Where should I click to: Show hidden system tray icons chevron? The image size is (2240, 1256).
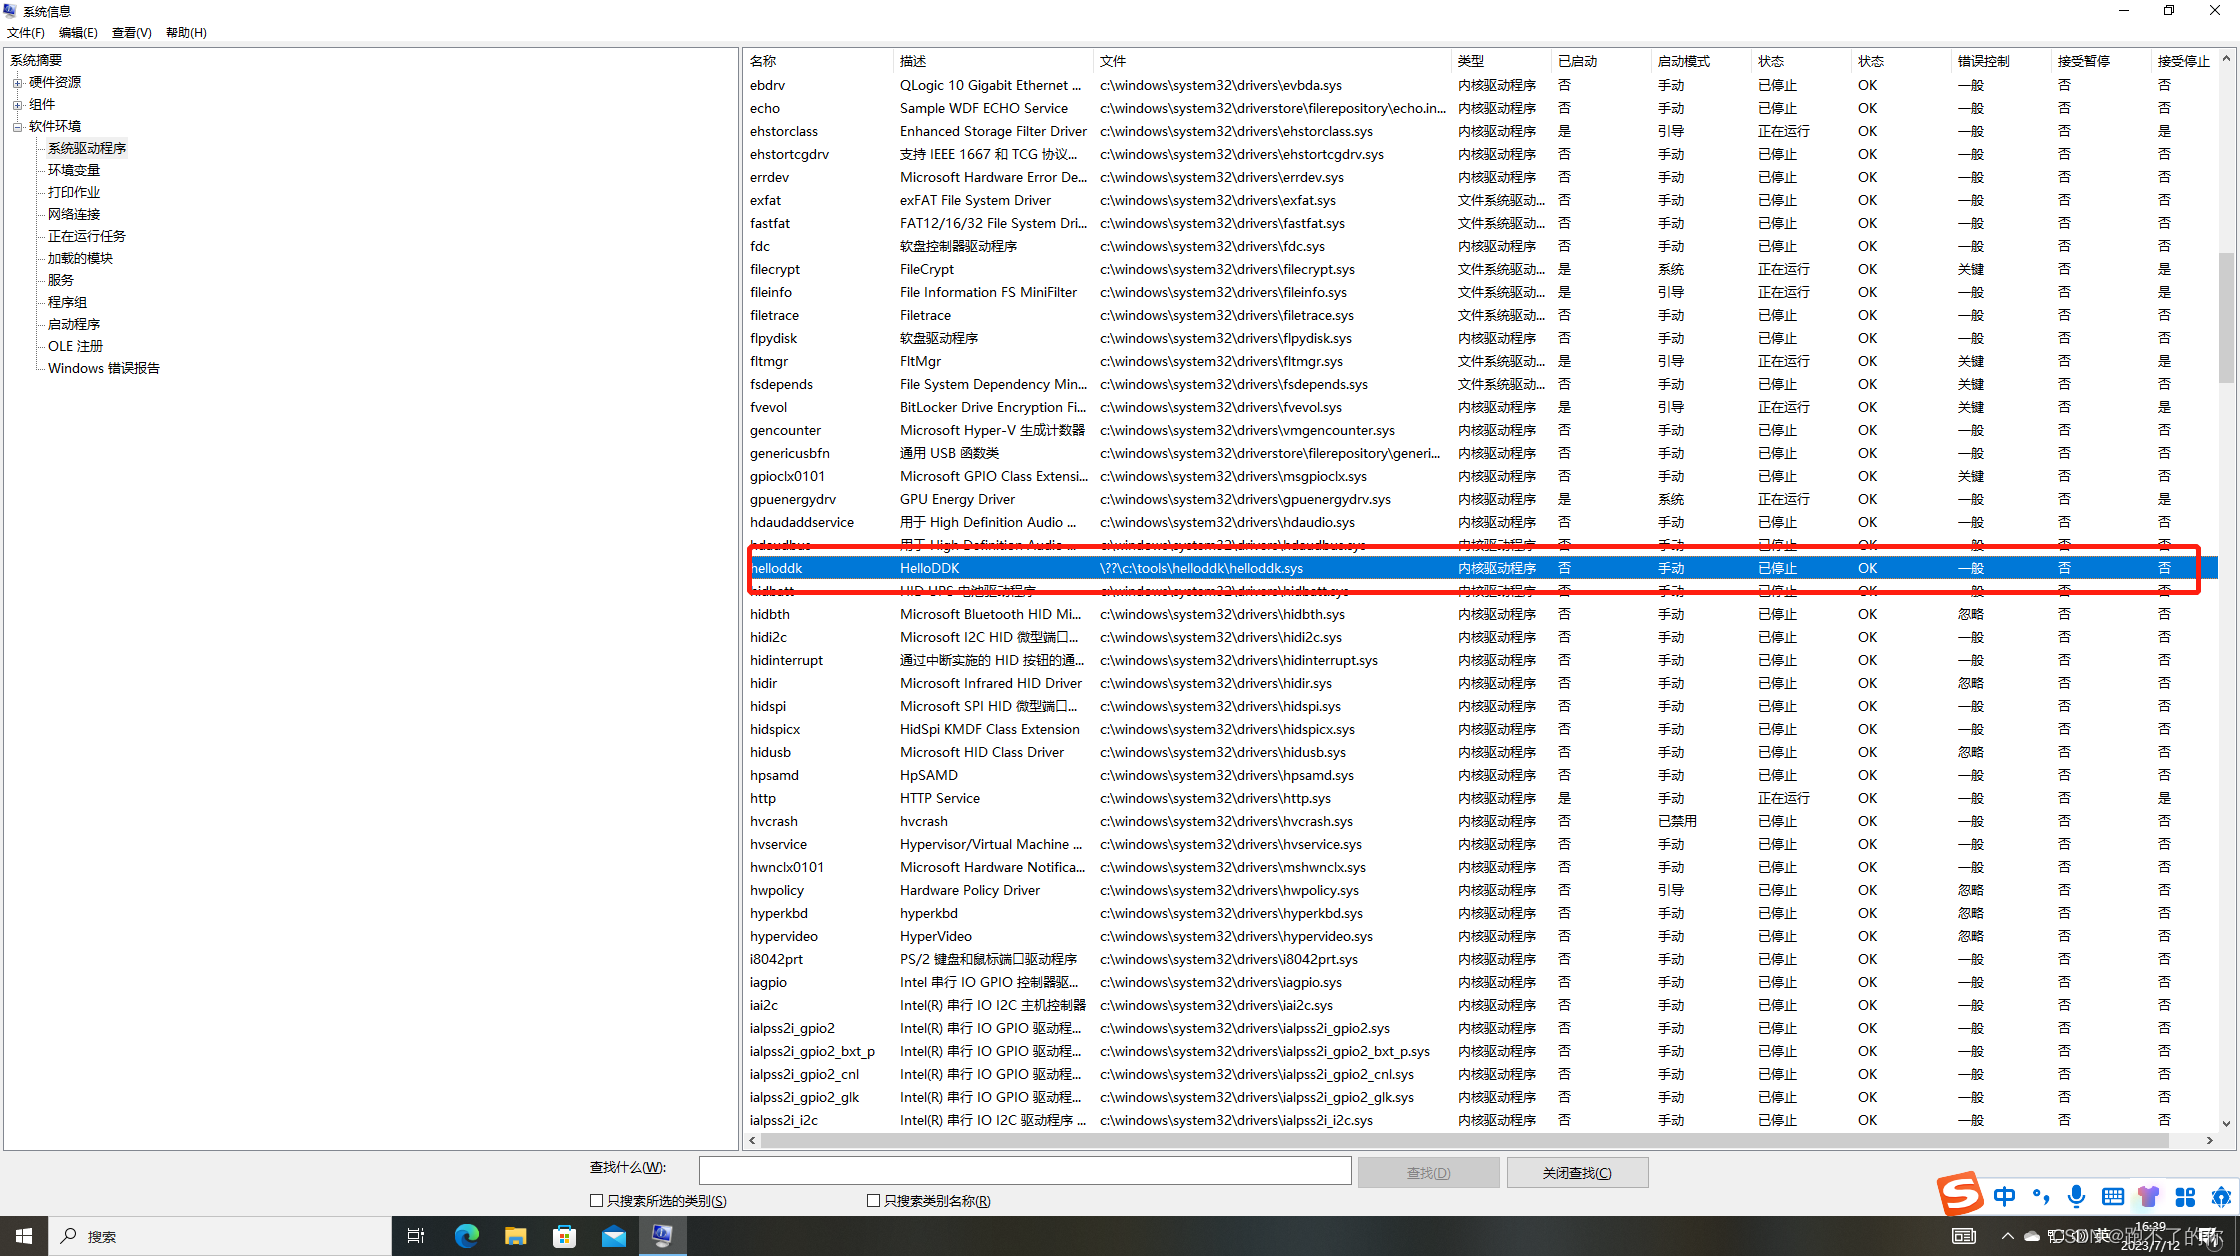click(x=2007, y=1236)
